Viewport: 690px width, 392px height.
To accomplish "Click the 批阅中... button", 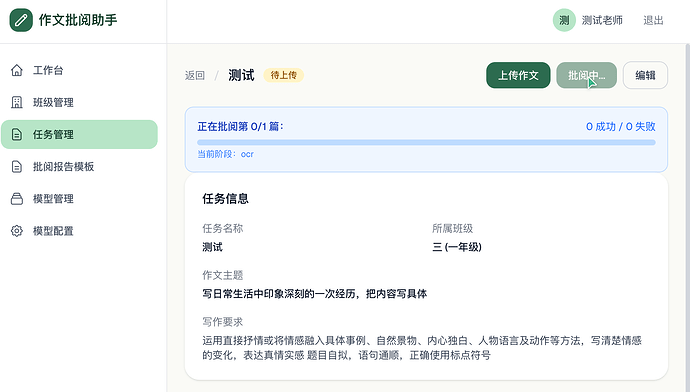I will point(586,75).
